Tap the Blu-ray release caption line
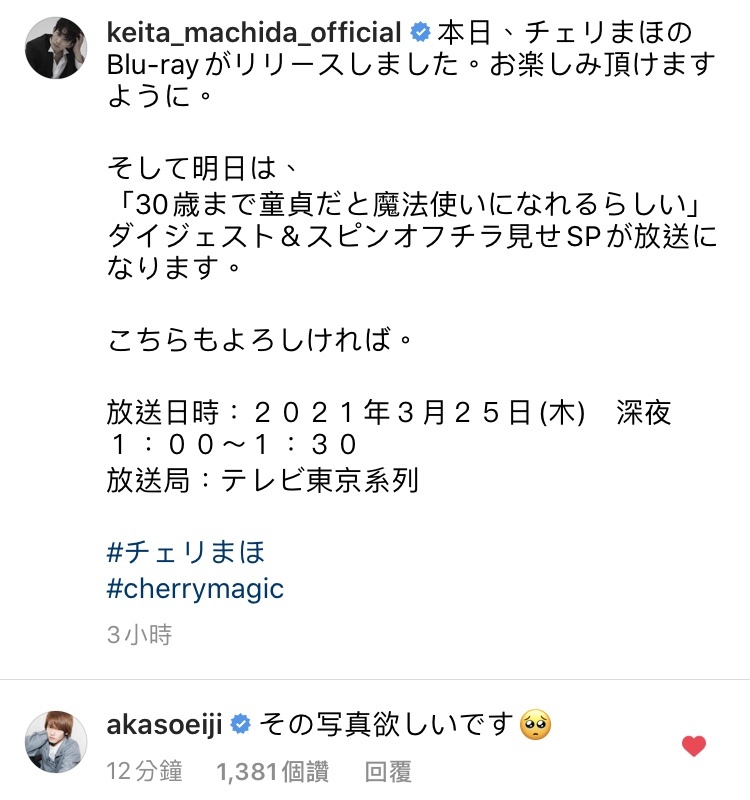Viewport: 750px width, 800px height. [x=411, y=65]
